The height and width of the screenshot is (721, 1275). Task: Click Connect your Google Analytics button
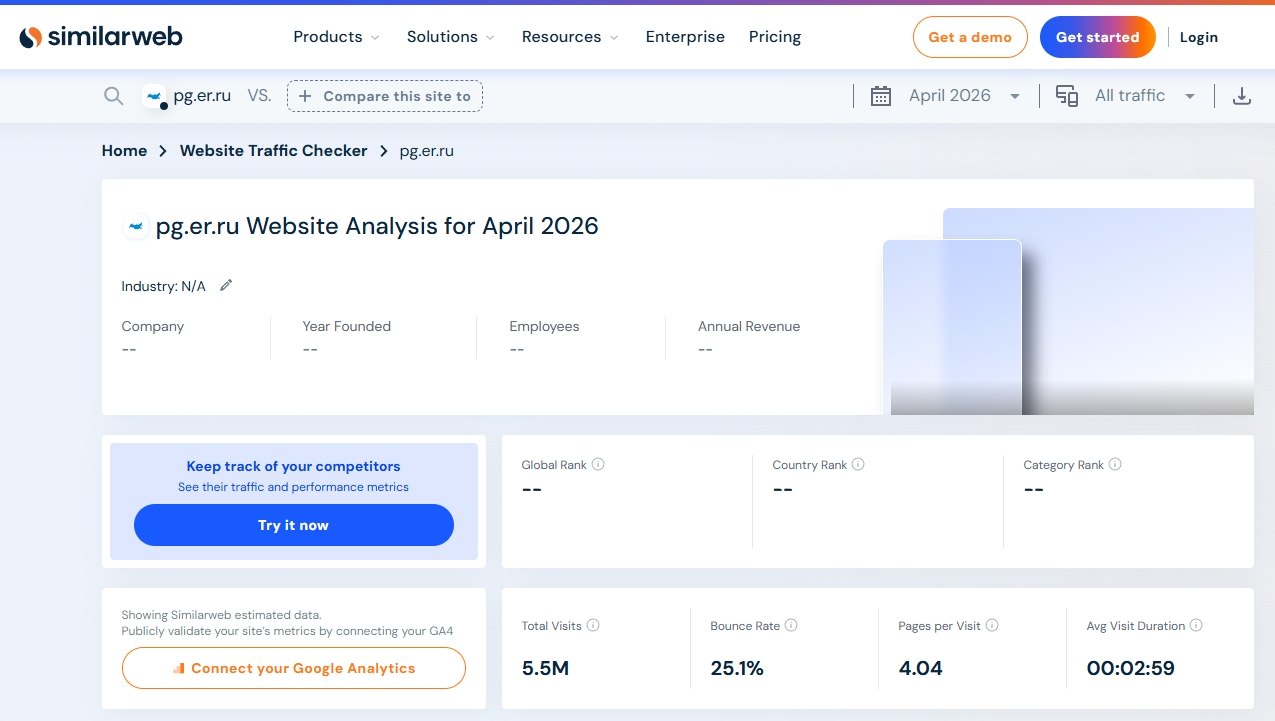coord(294,668)
